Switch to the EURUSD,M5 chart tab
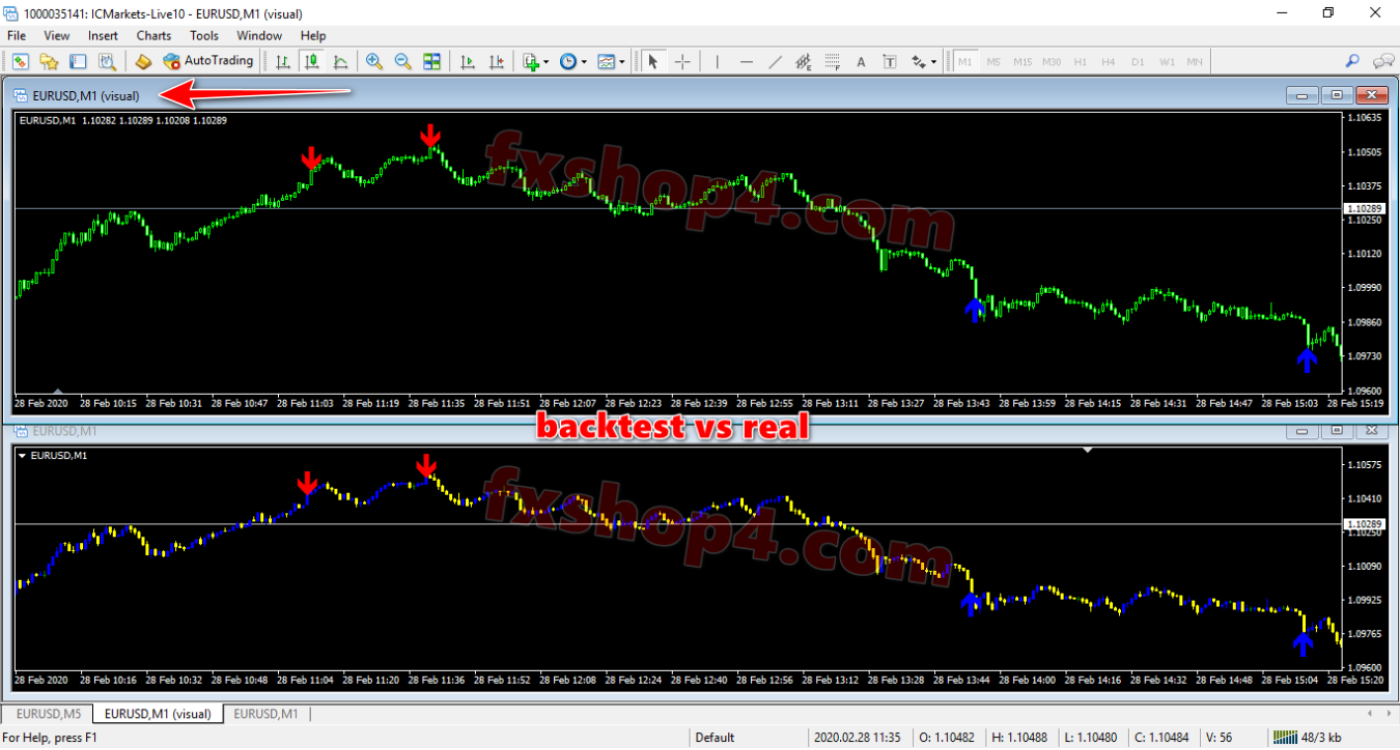The height and width of the screenshot is (750, 1400). tap(48, 714)
